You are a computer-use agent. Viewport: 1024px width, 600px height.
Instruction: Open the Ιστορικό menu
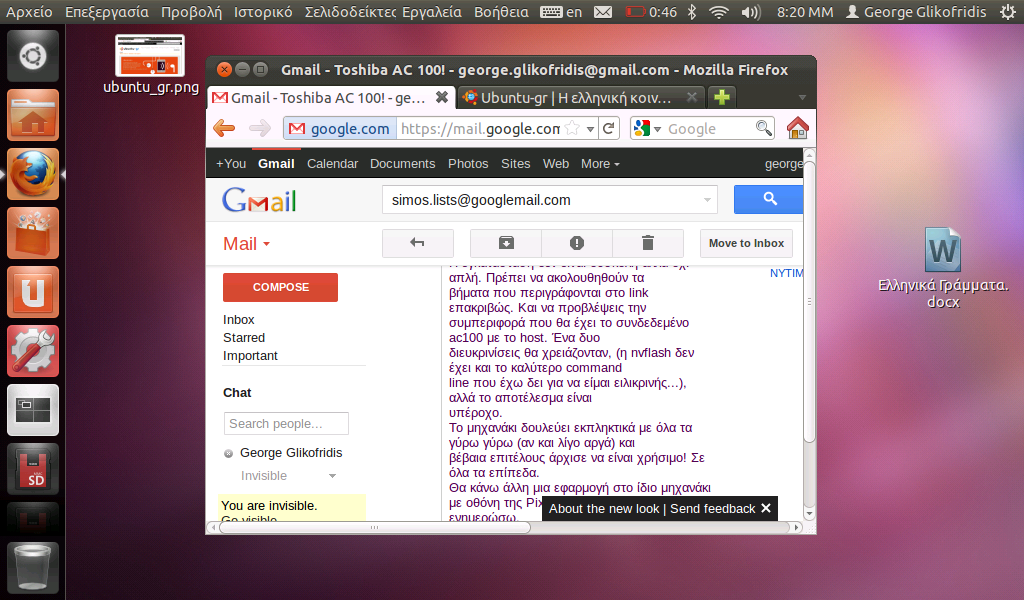click(263, 12)
